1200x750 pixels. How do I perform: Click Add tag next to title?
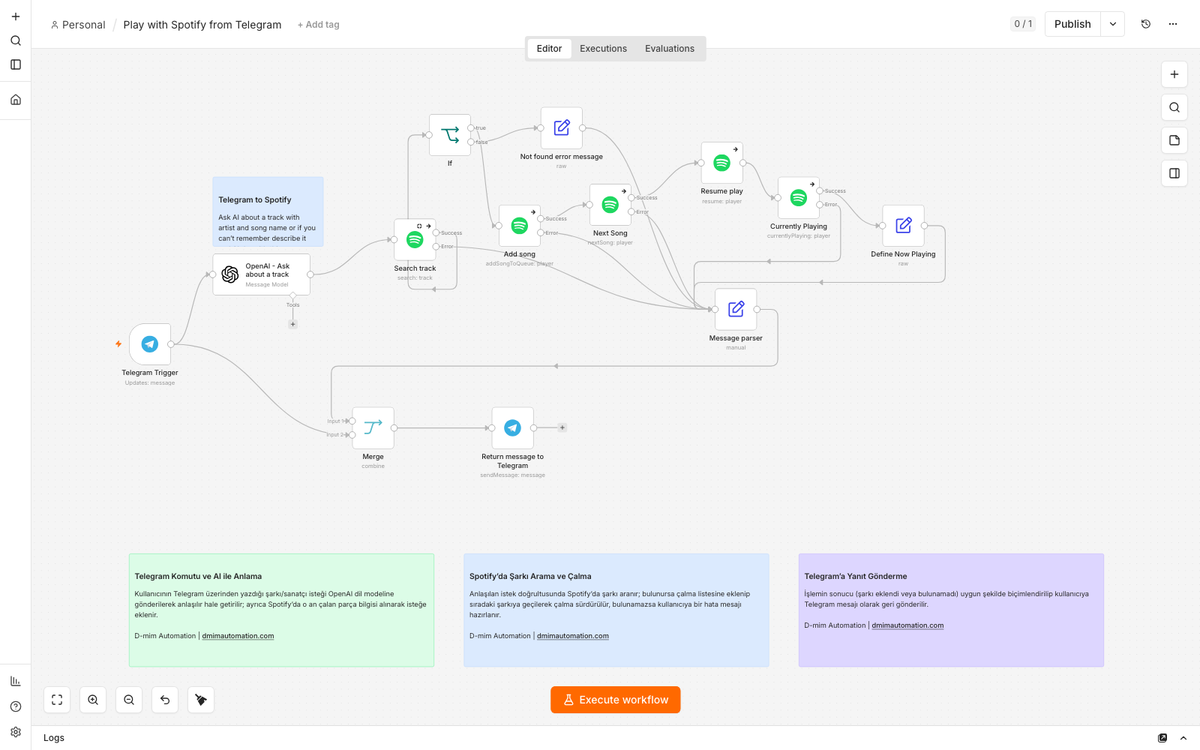(x=318, y=25)
